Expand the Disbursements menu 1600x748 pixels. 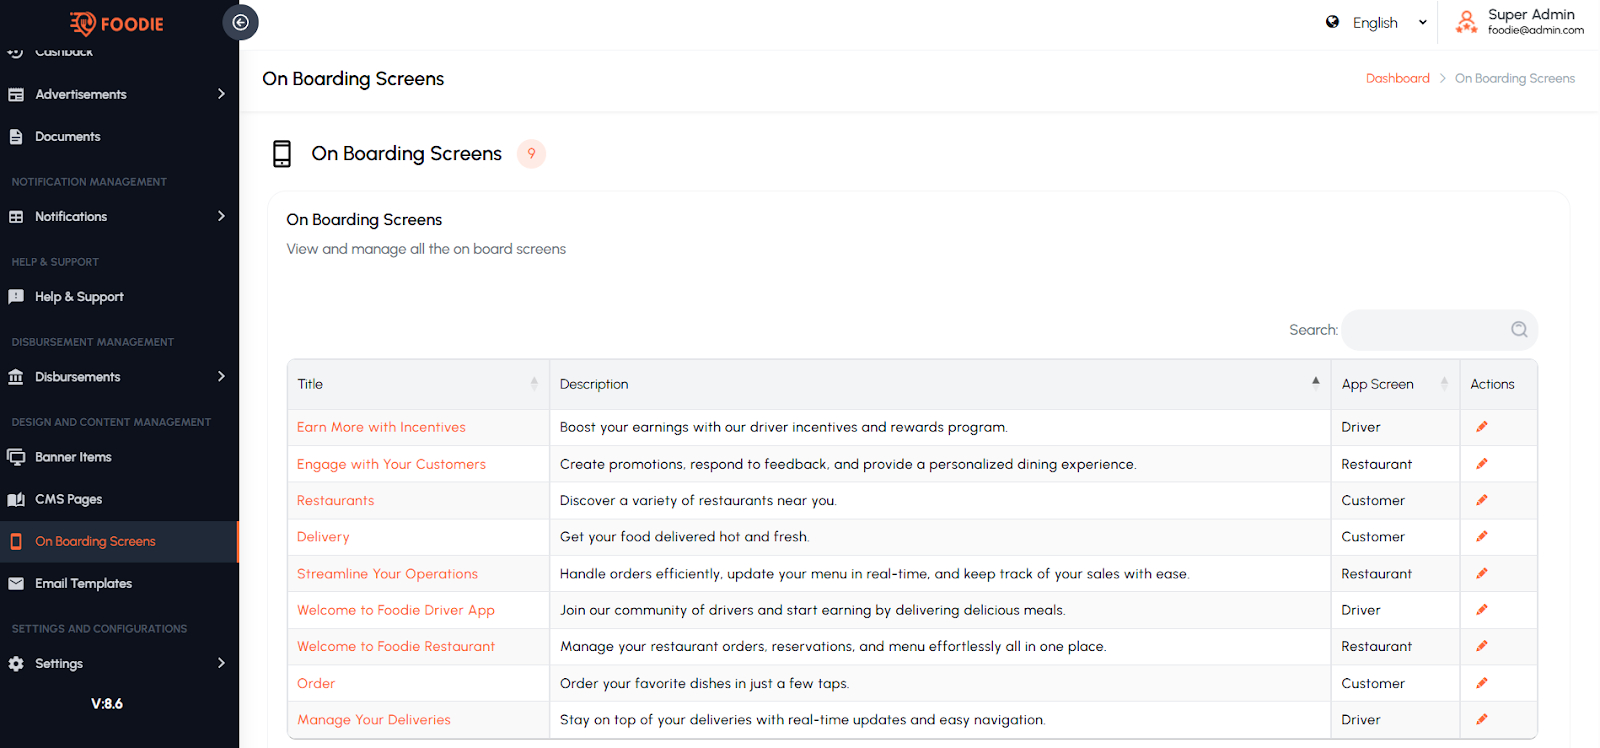pos(118,377)
